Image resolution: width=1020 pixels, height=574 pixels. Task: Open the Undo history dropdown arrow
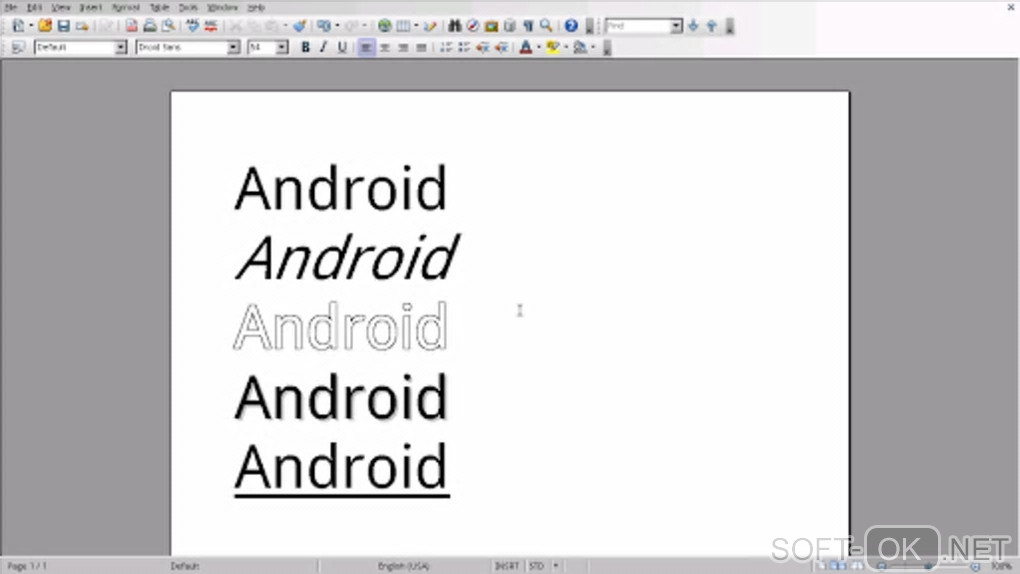click(x=336, y=26)
